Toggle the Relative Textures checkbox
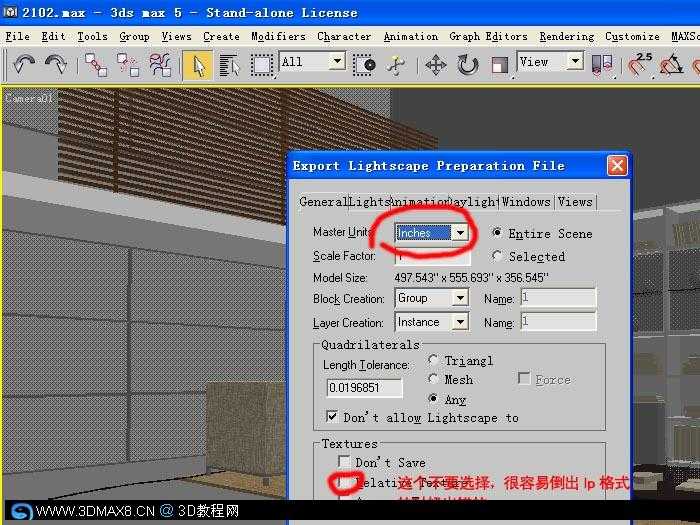This screenshot has width=700, height=525. 345,482
